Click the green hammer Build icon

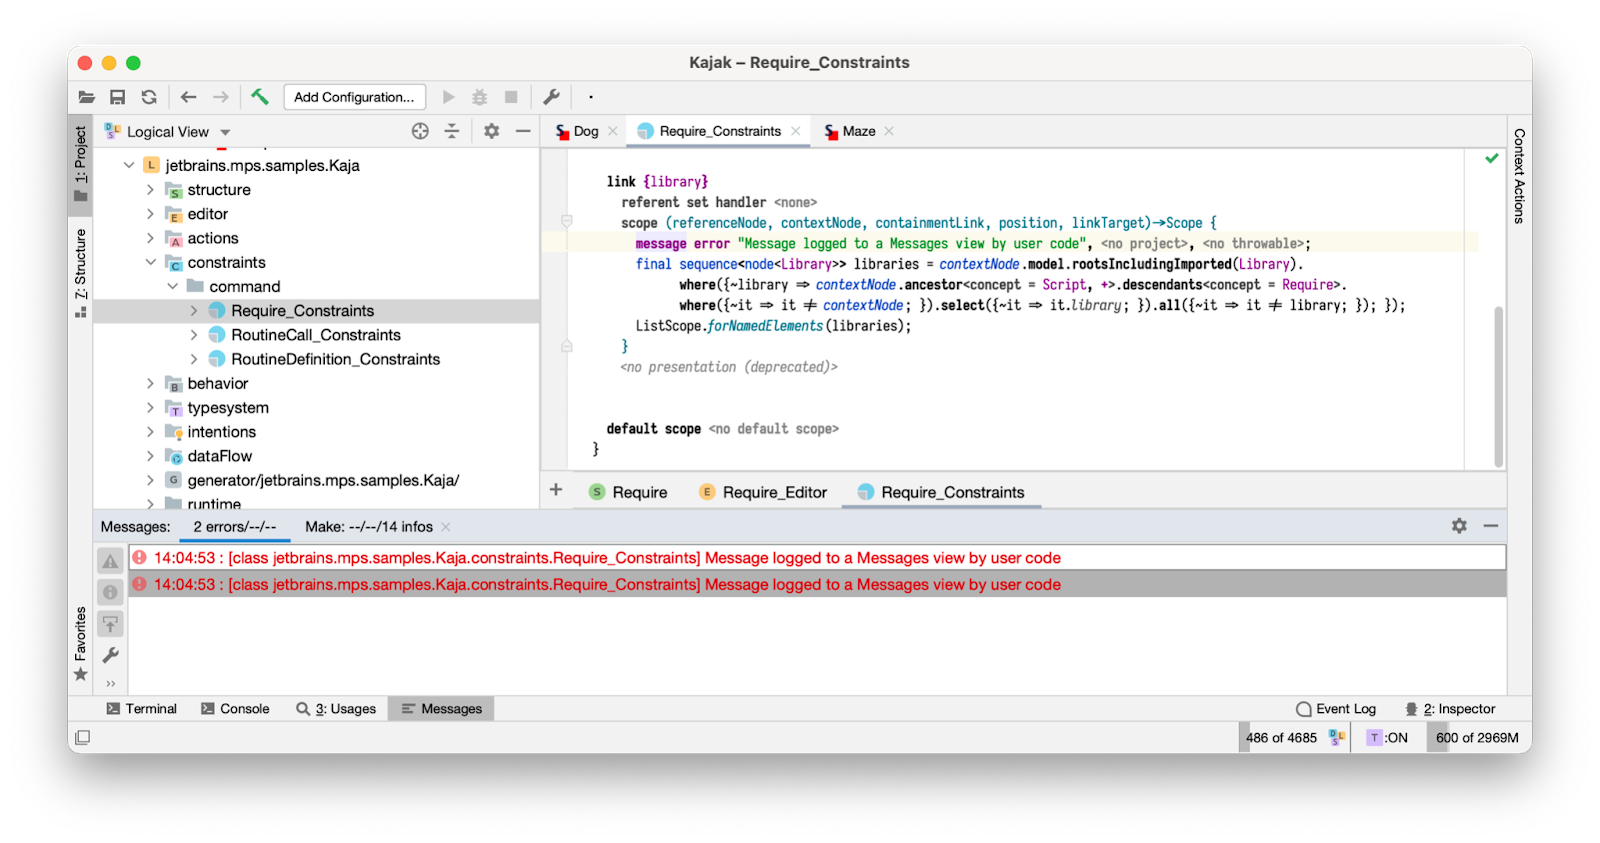click(x=260, y=97)
